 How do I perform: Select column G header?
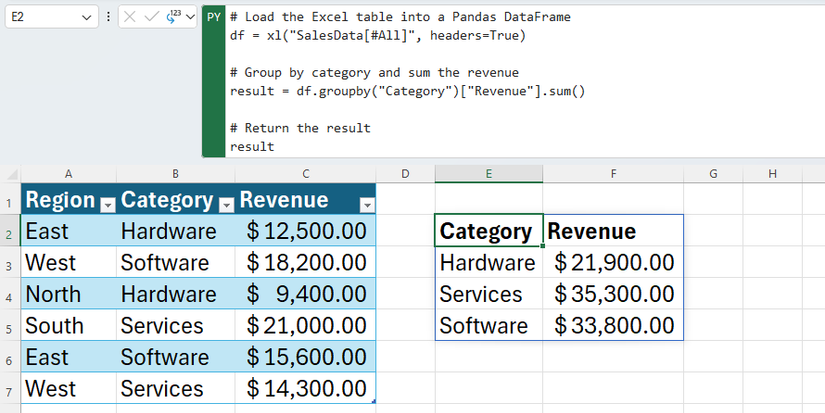pos(713,174)
